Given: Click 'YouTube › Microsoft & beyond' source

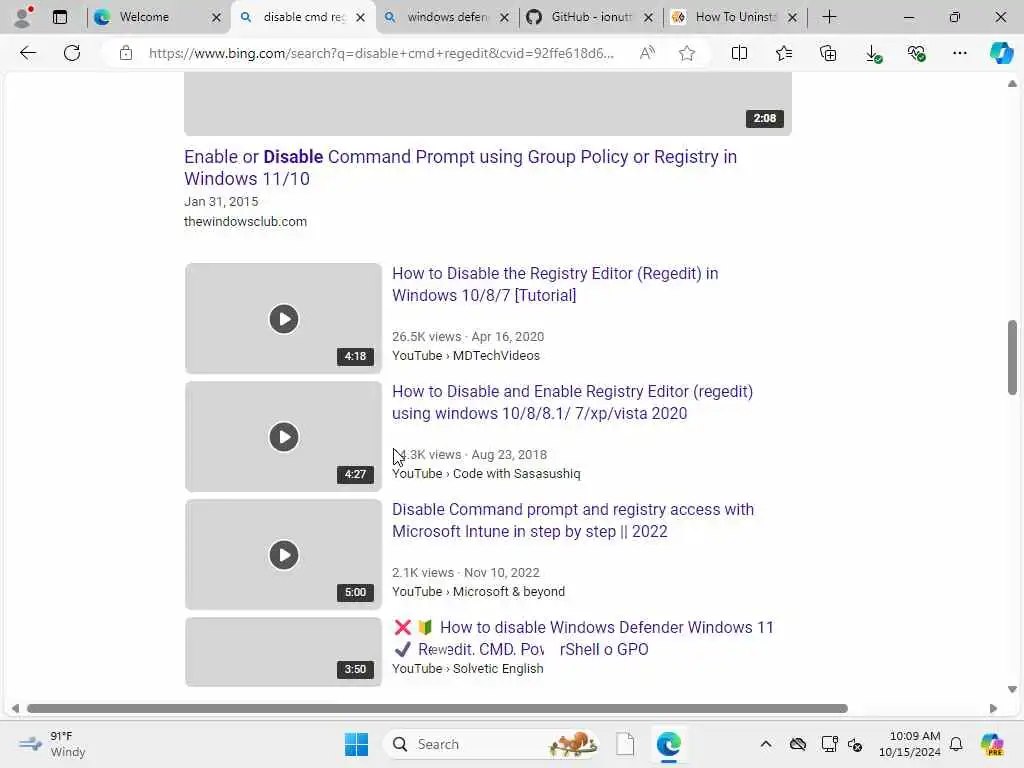Looking at the screenshot, I should pos(478,592).
